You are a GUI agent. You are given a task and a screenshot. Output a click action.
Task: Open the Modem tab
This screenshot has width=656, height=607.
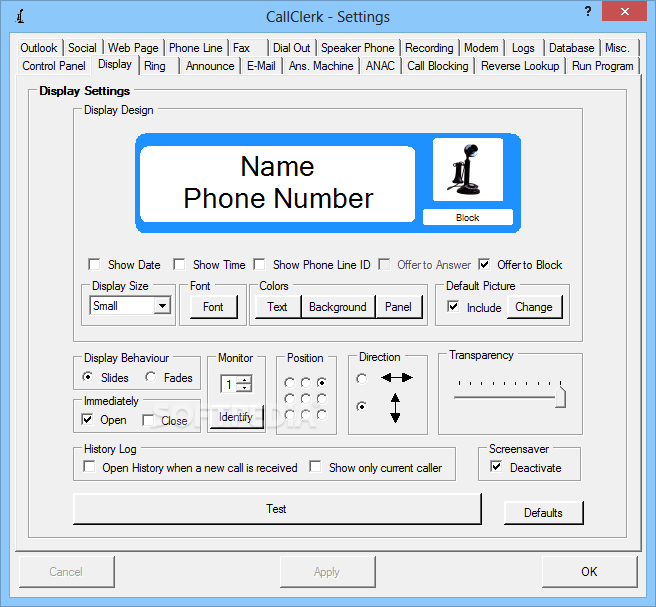pyautogui.click(x=481, y=48)
